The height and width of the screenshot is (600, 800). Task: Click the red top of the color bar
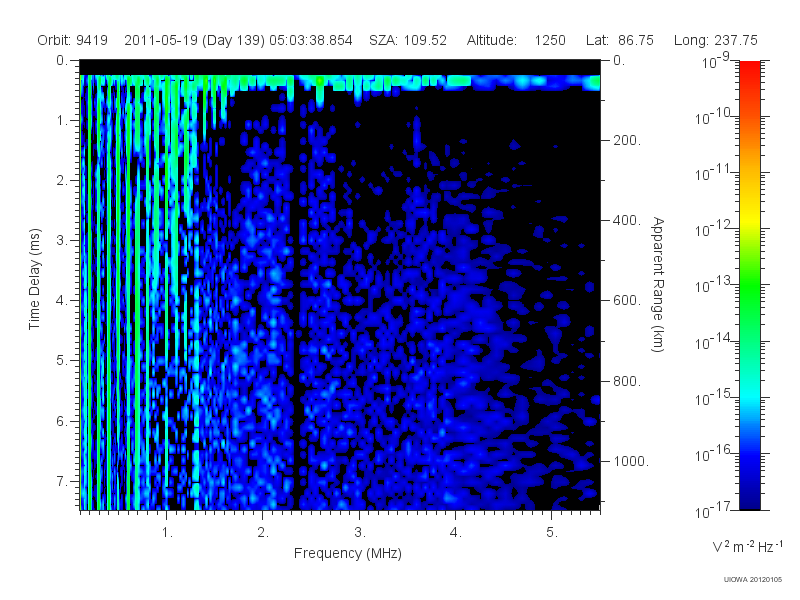pyautogui.click(x=749, y=77)
